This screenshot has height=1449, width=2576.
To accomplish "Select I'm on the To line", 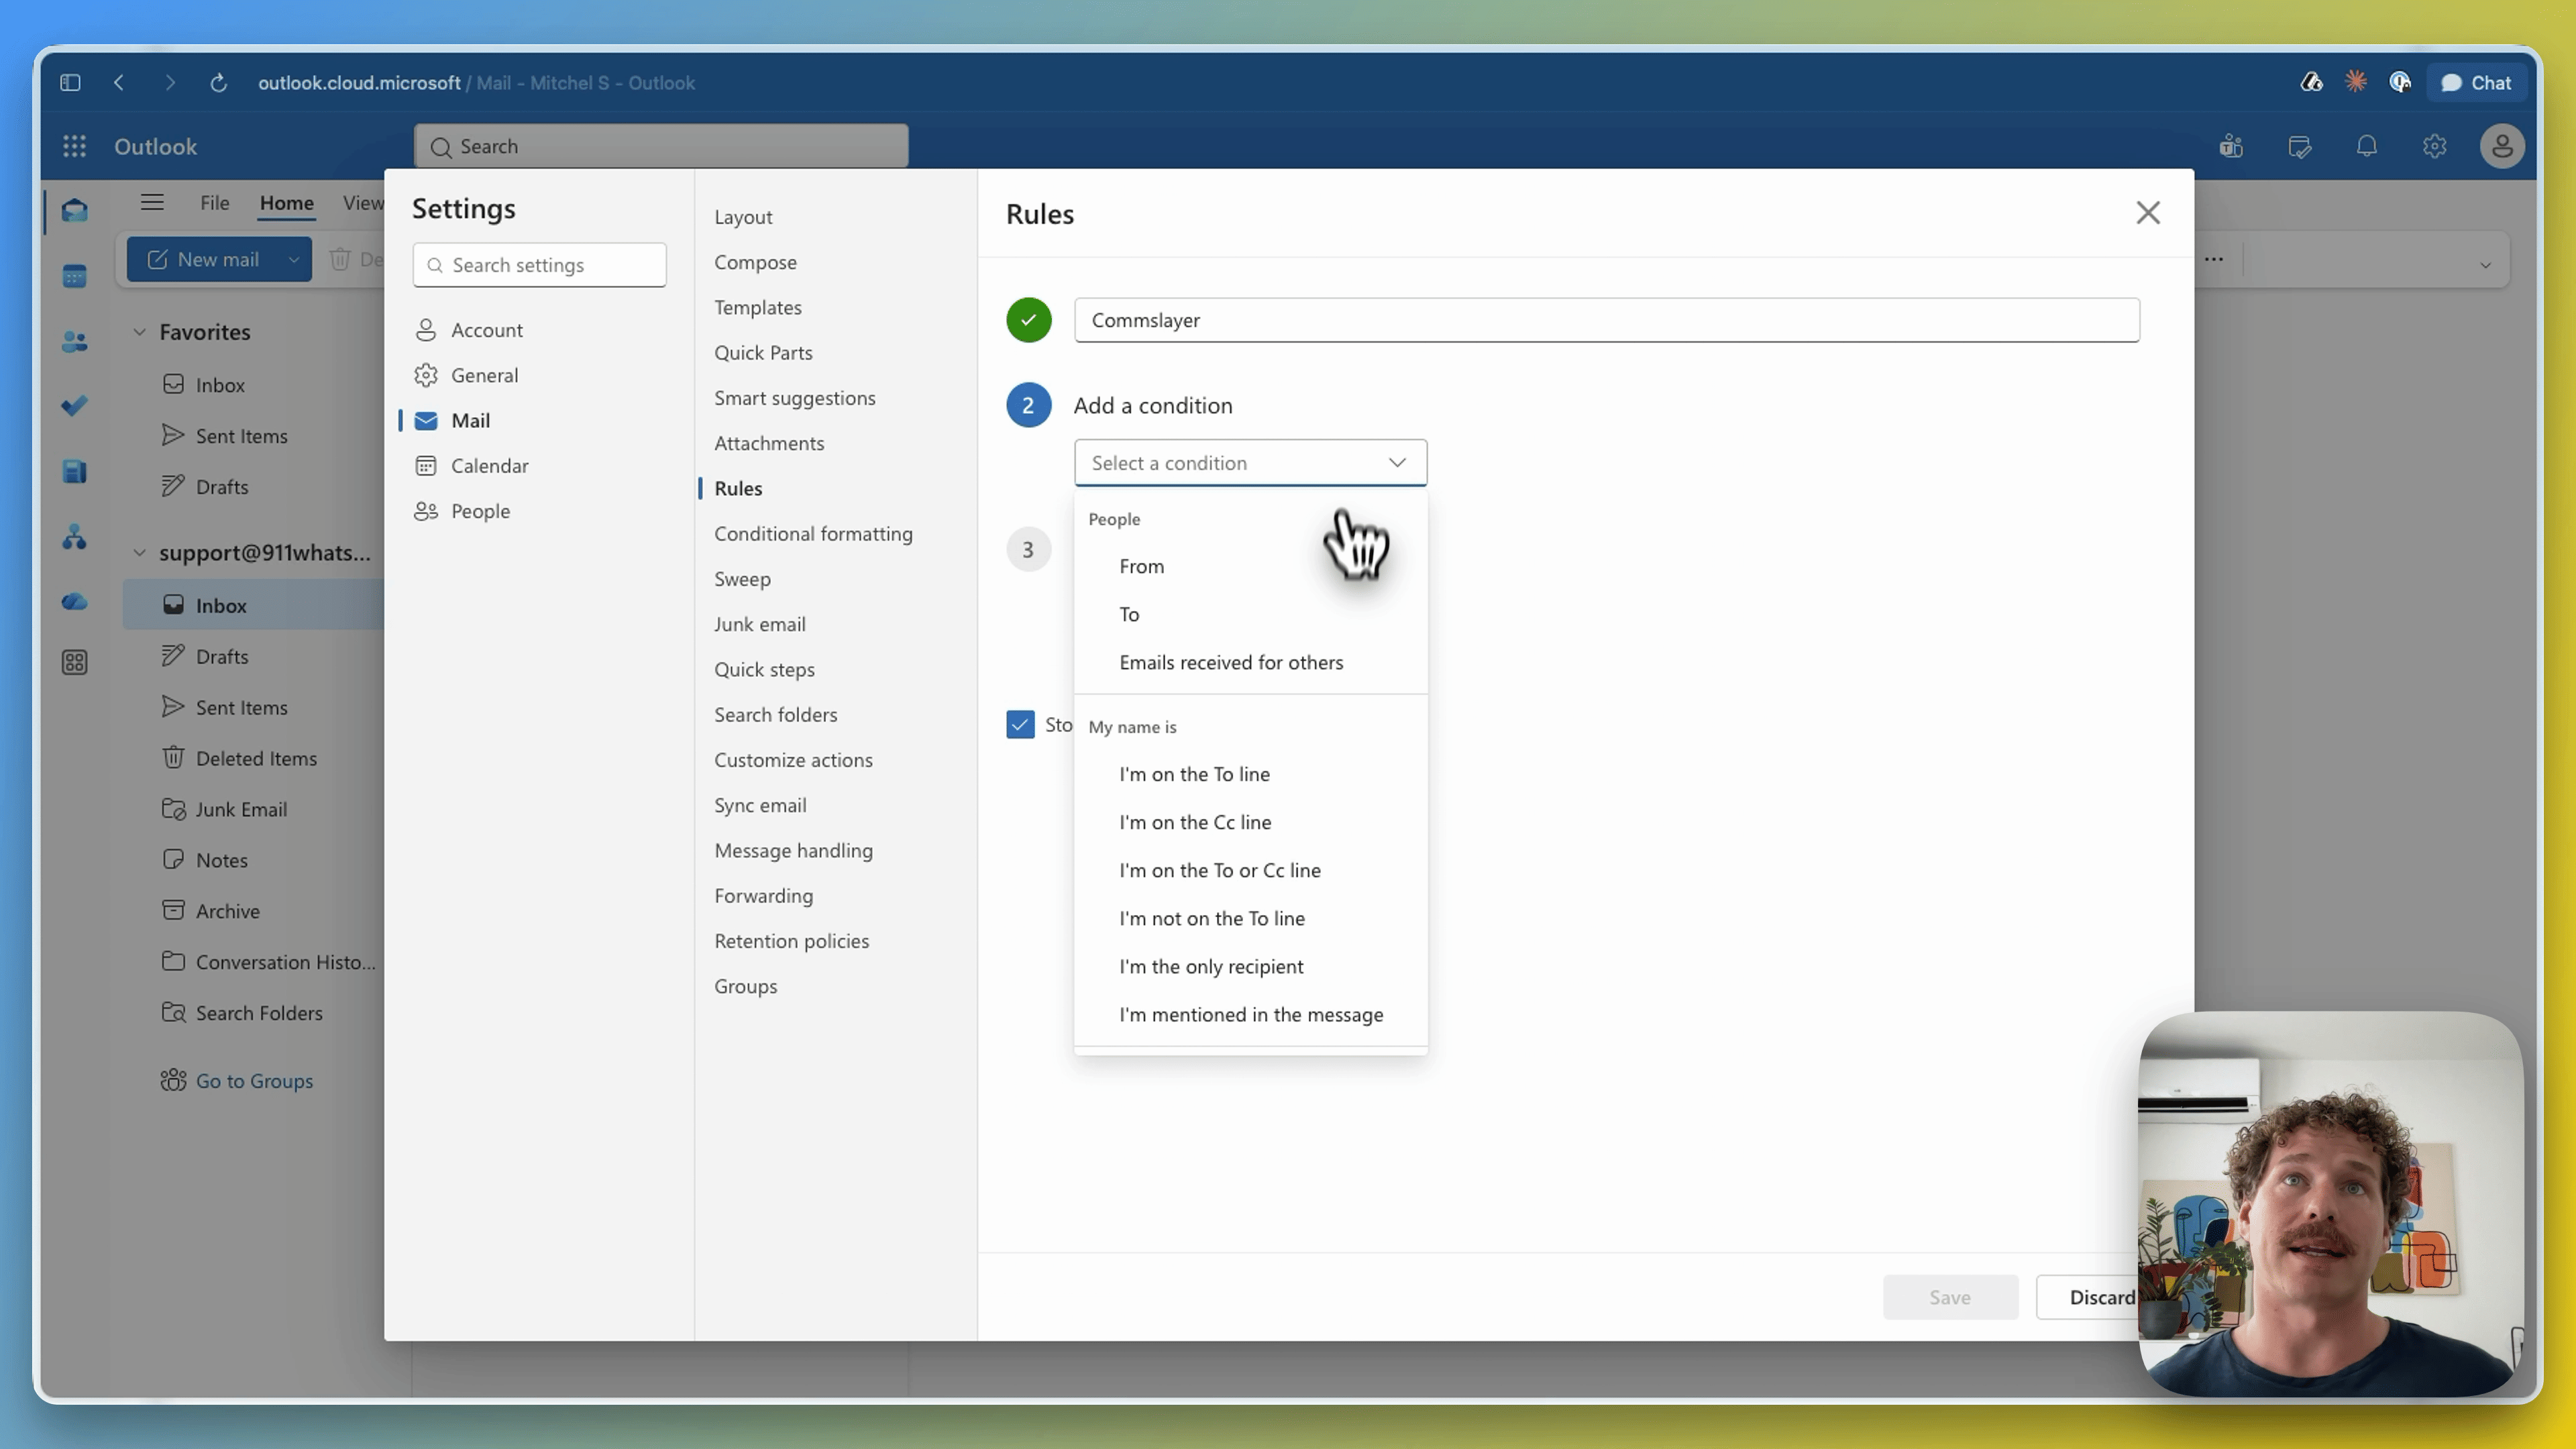I will pos(1250,774).
